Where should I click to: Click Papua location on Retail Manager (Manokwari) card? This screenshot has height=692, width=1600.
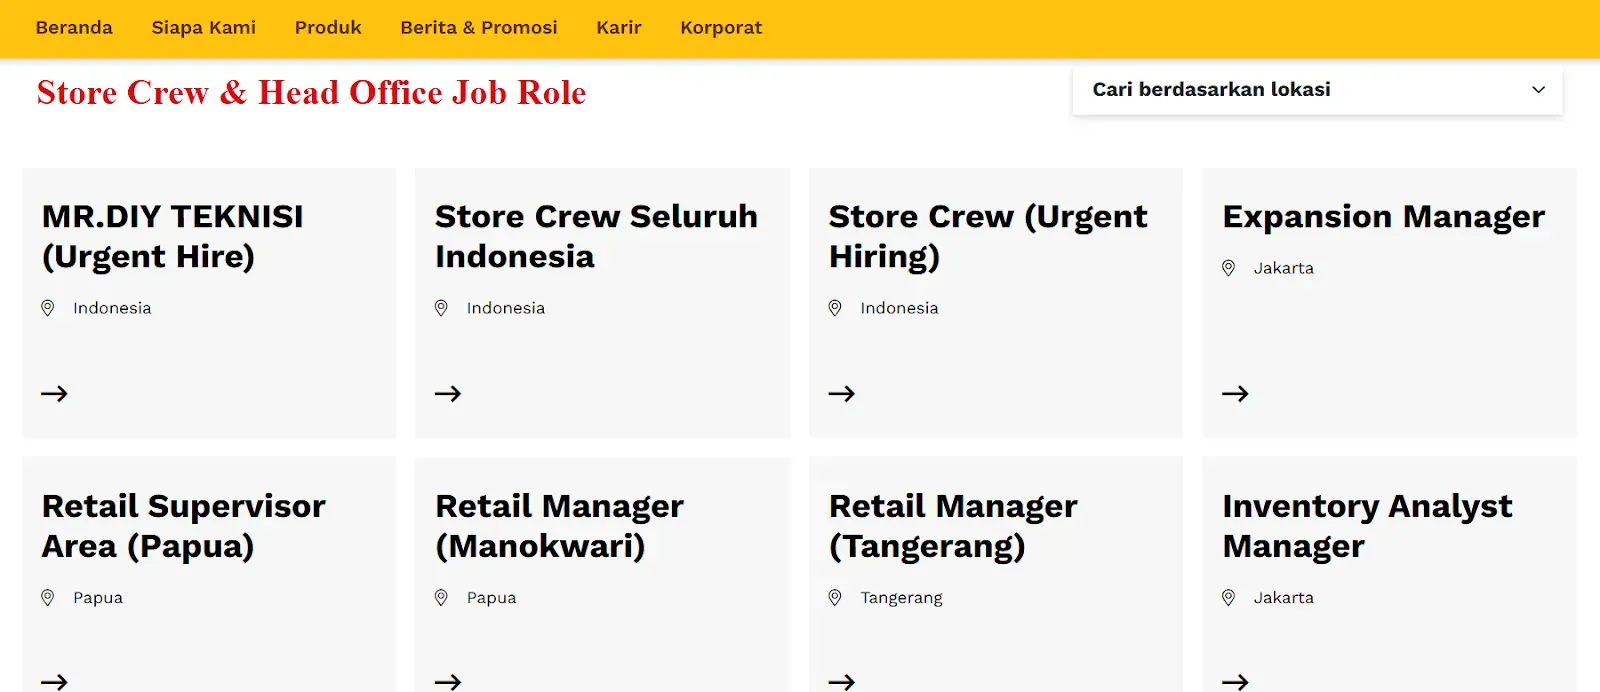click(492, 598)
